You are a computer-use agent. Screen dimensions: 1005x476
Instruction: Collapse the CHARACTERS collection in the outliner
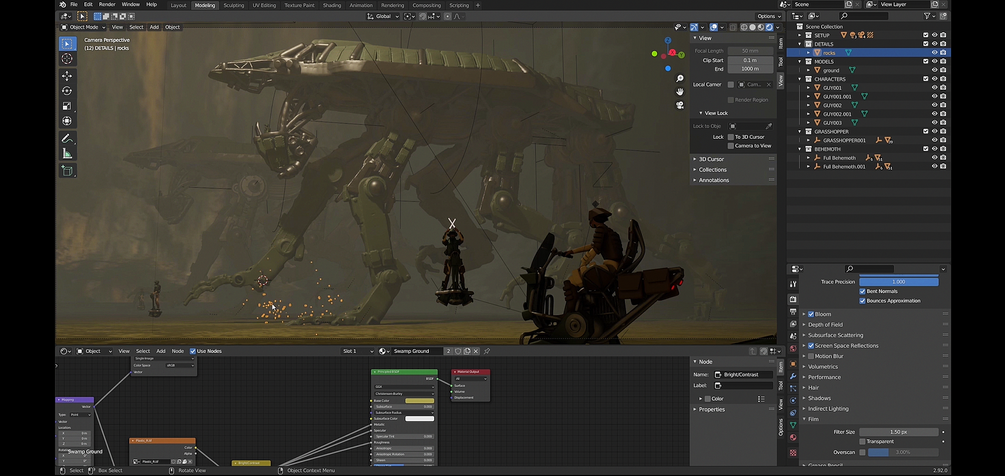coord(800,79)
